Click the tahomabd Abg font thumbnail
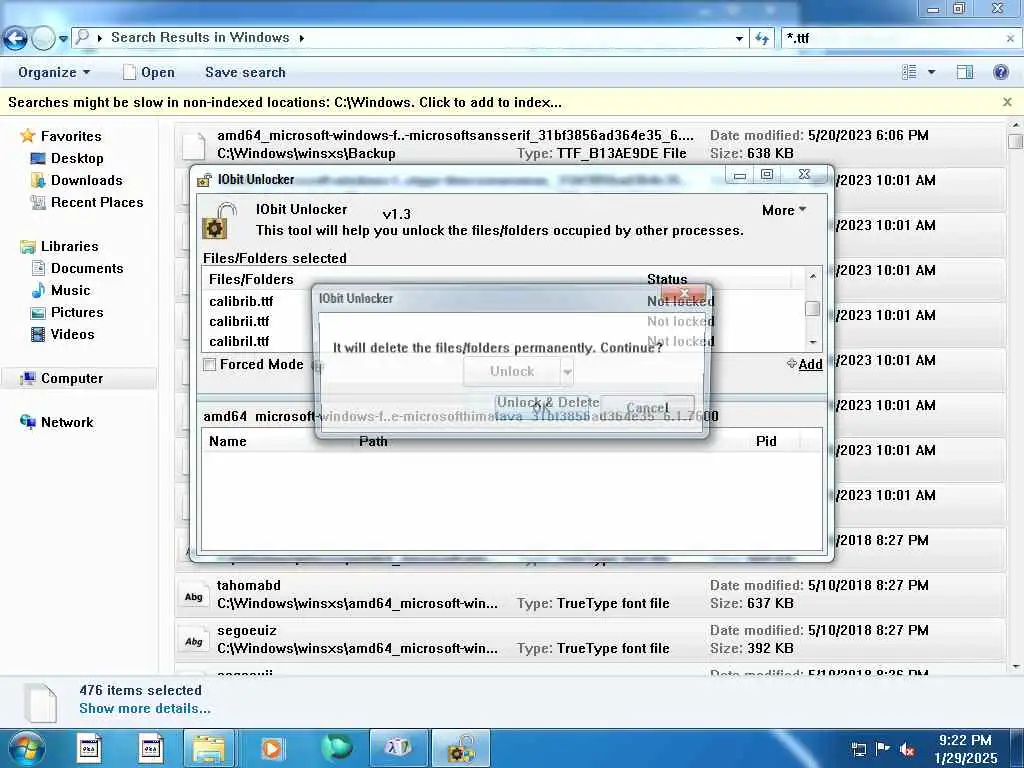Screen dimensions: 1024x768 [193, 596]
